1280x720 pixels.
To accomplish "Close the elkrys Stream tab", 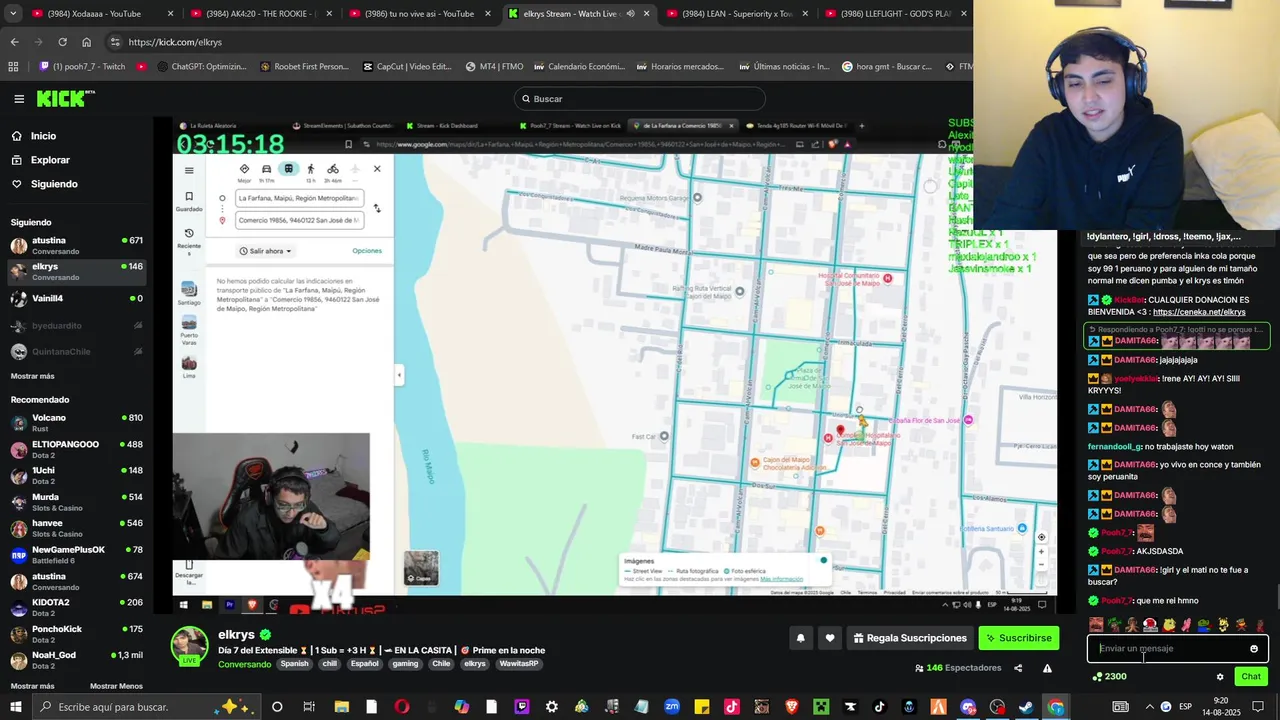I will [x=647, y=14].
